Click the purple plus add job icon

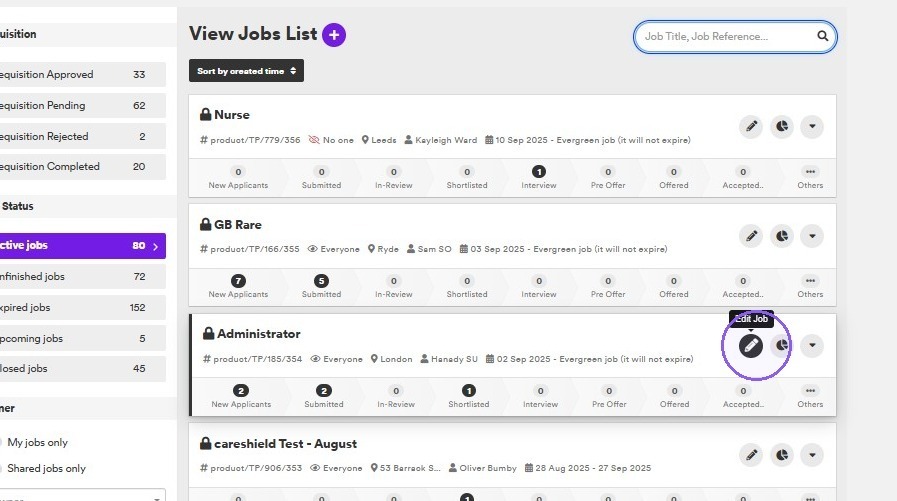click(x=334, y=35)
